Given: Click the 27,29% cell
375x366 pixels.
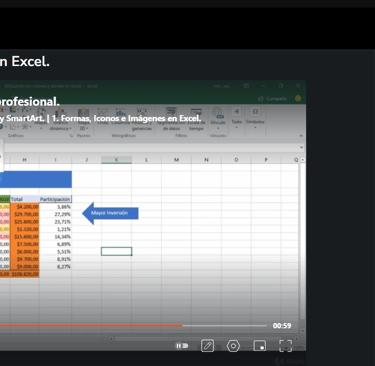Looking at the screenshot, I should pyautogui.click(x=55, y=214).
